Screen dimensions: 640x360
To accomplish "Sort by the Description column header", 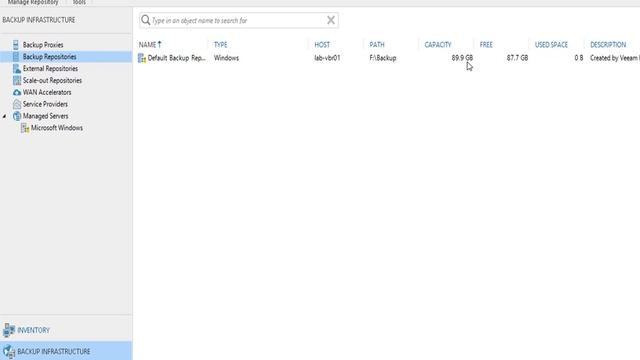I will tap(608, 44).
